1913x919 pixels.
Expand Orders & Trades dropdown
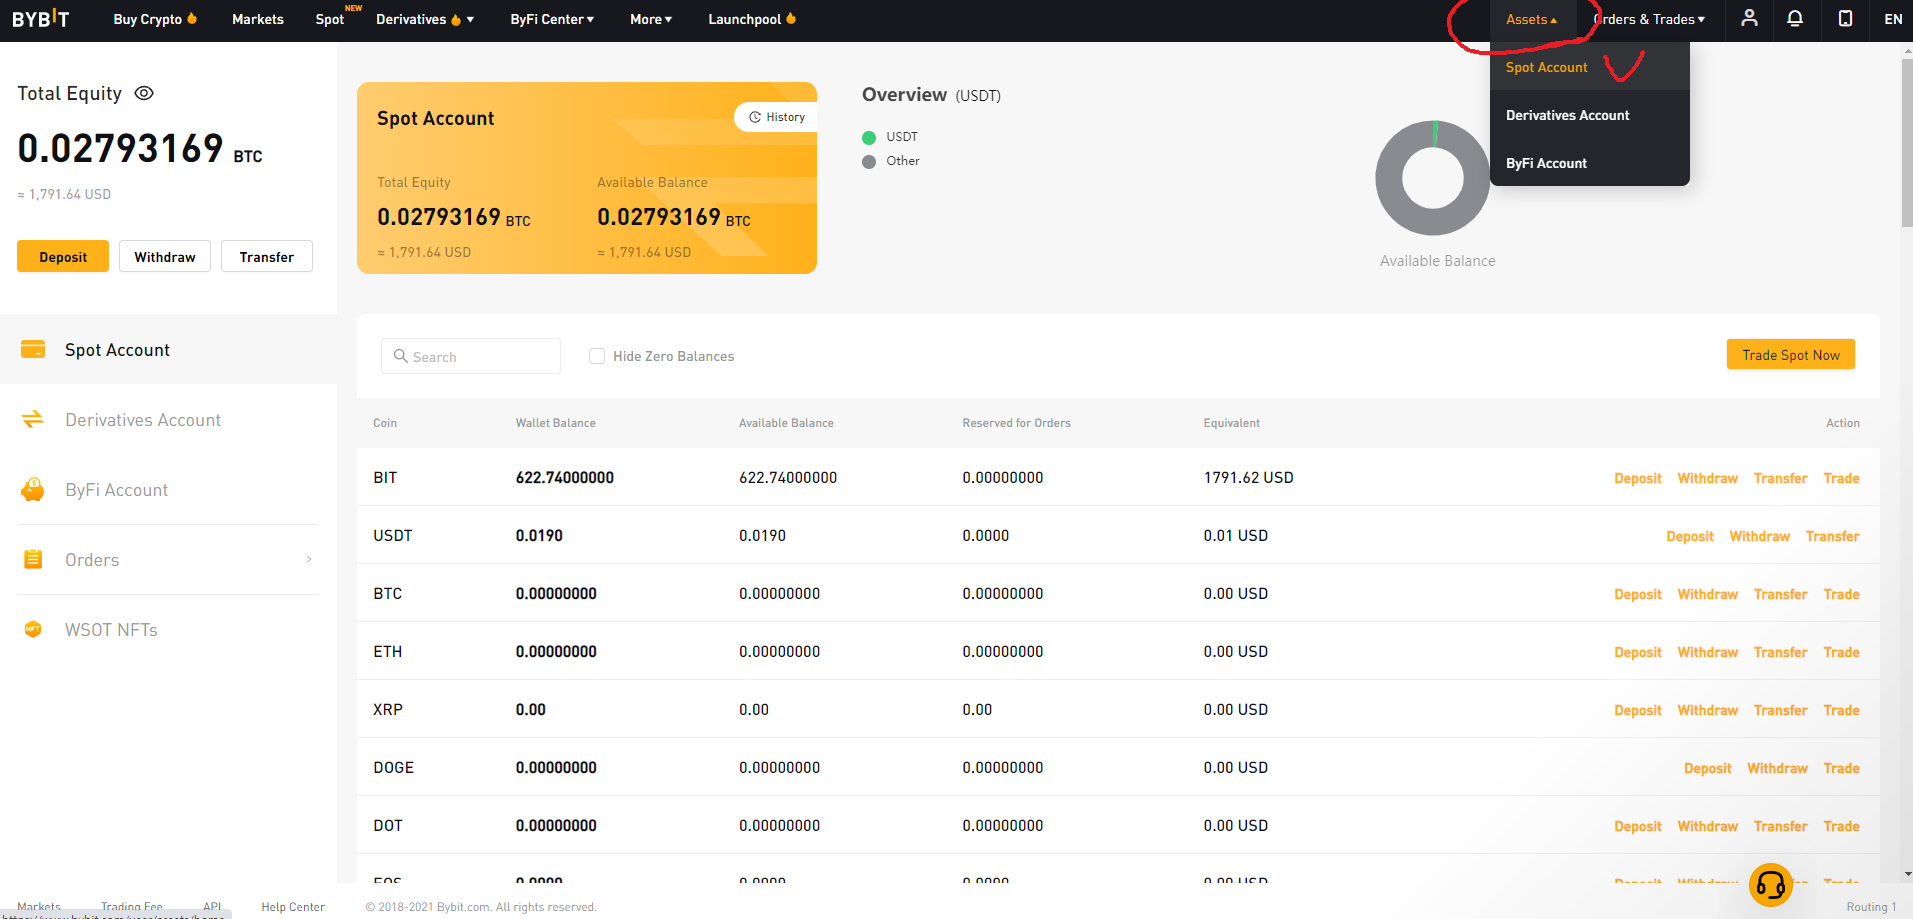1649,19
